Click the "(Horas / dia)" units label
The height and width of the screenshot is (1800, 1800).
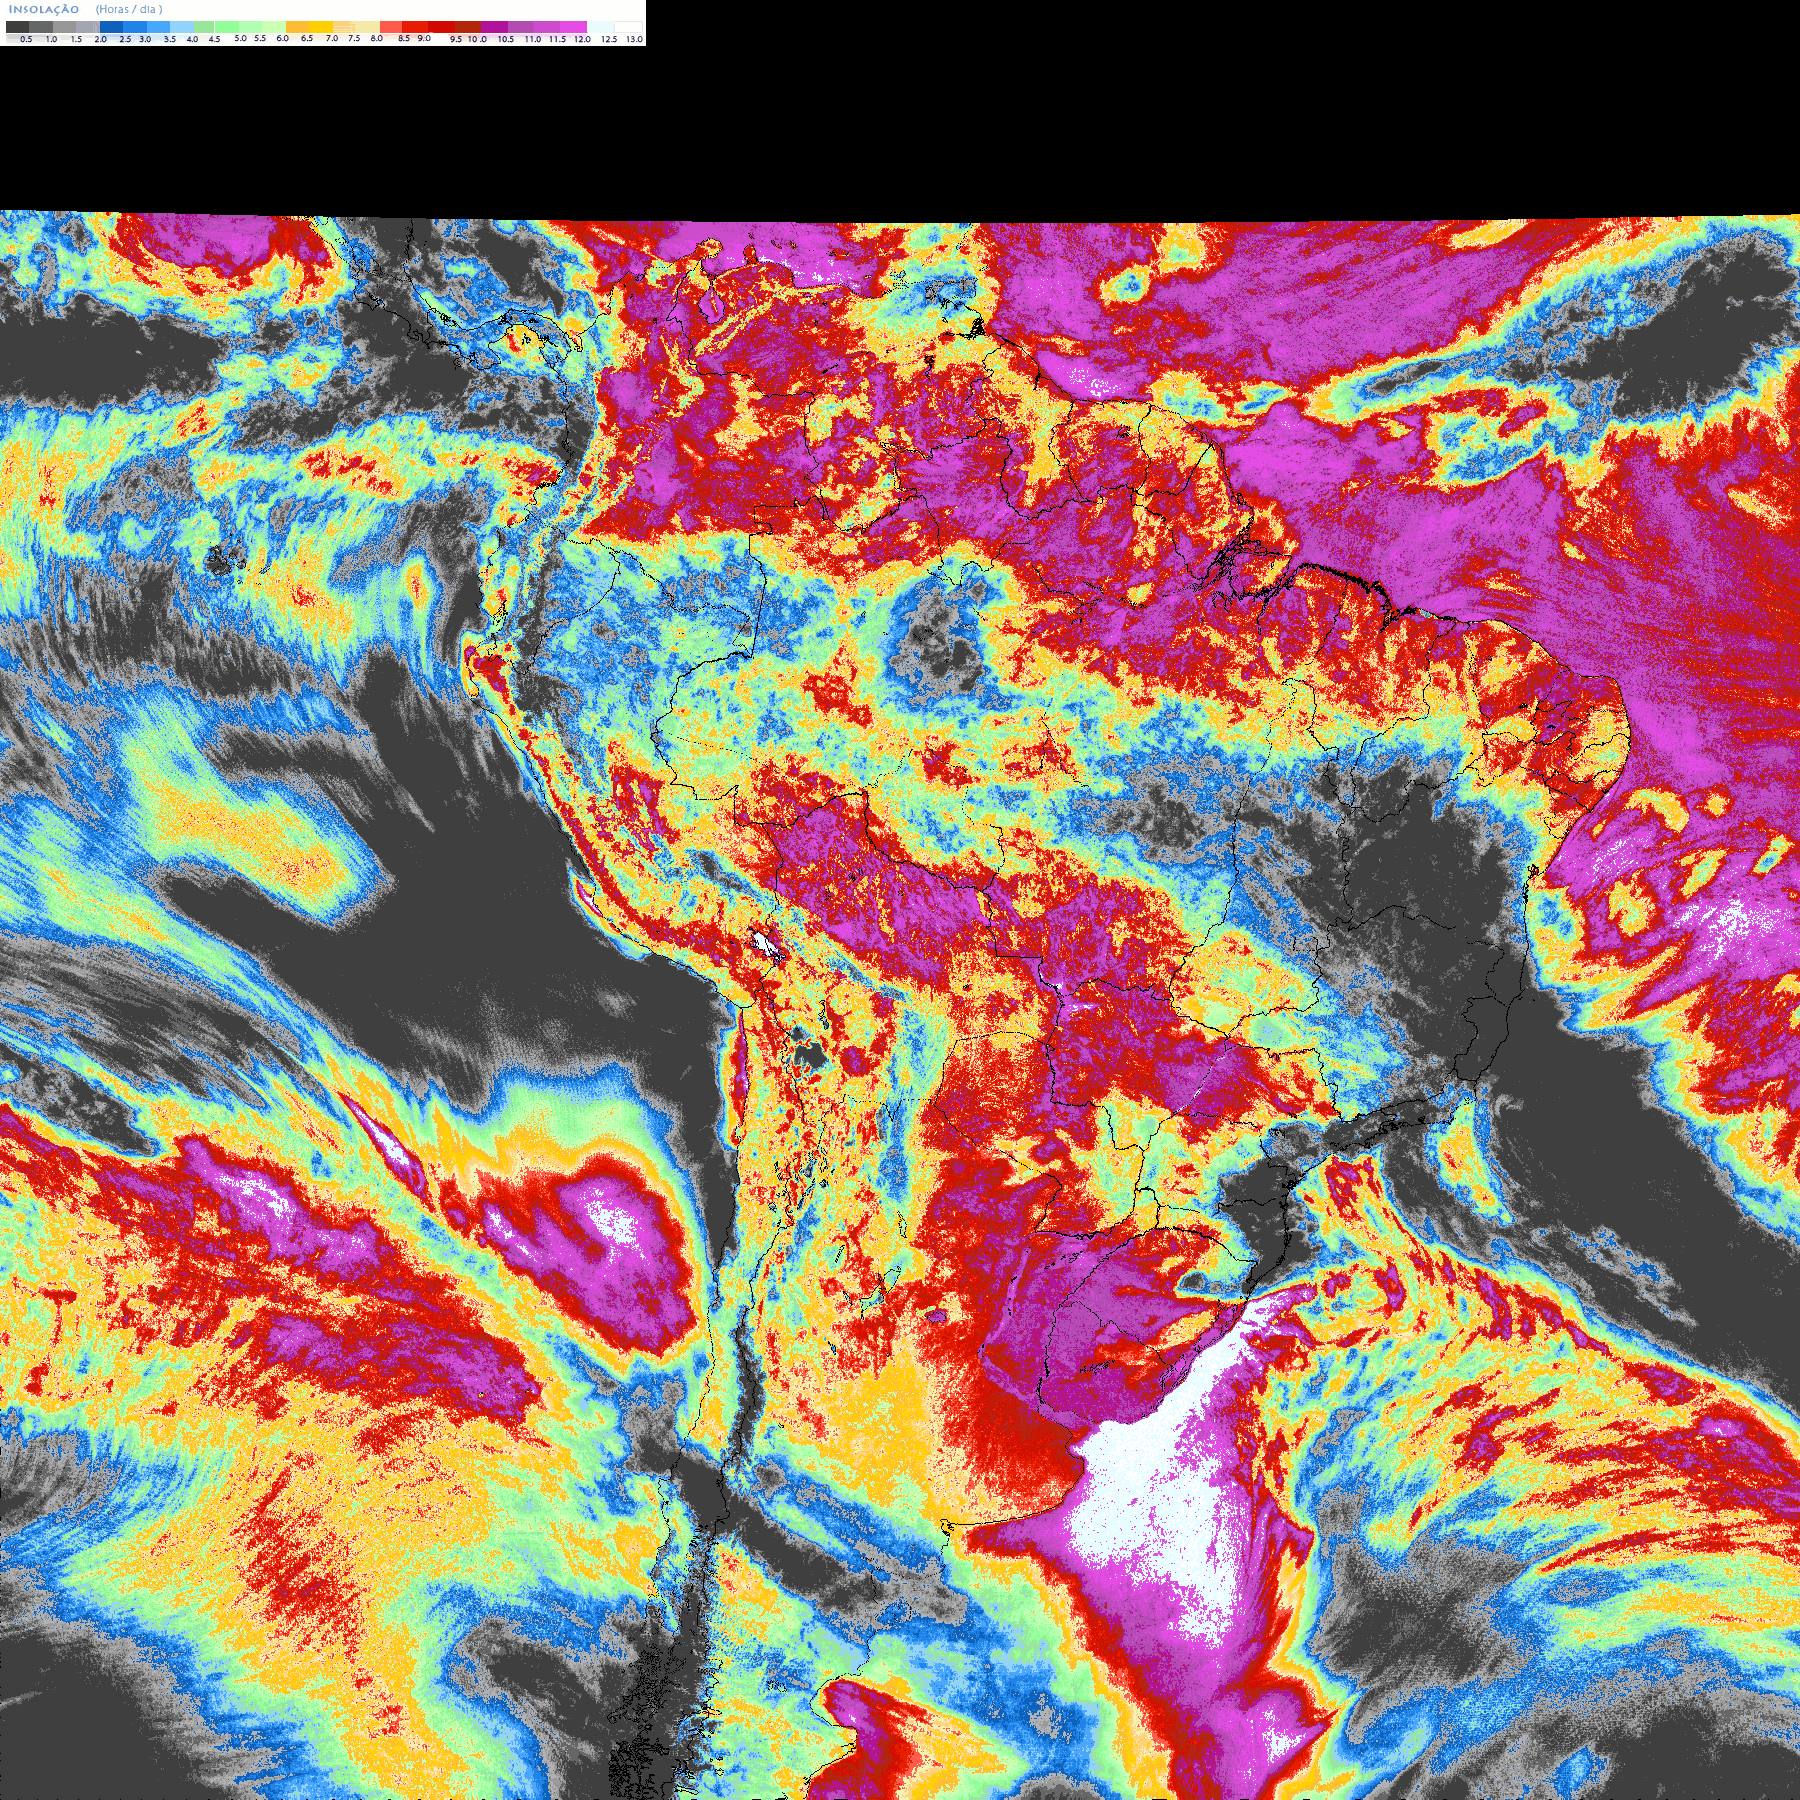(x=129, y=9)
